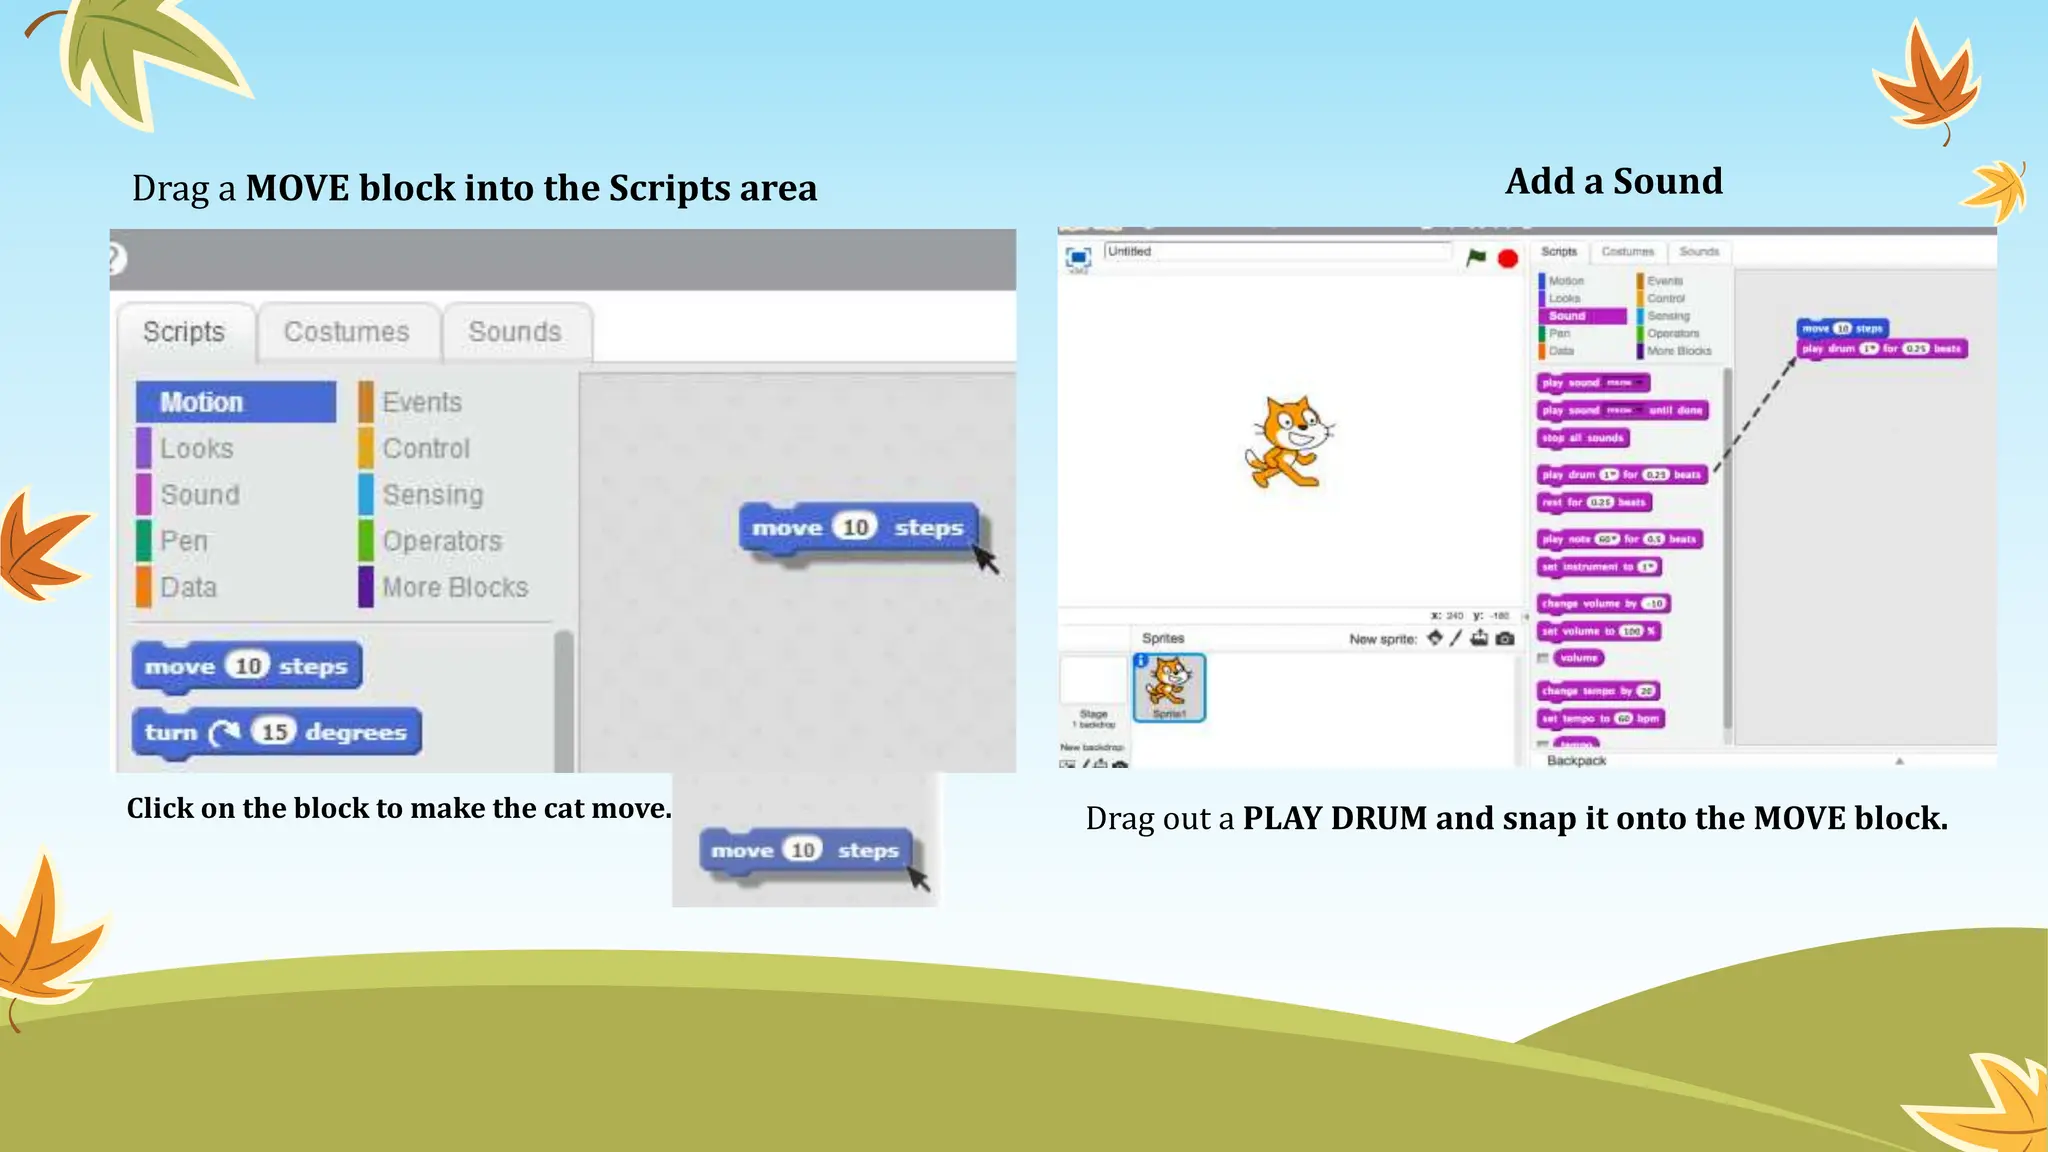Check the volume reporter checkbox
The height and width of the screenshot is (1152, 2048).
click(1543, 658)
